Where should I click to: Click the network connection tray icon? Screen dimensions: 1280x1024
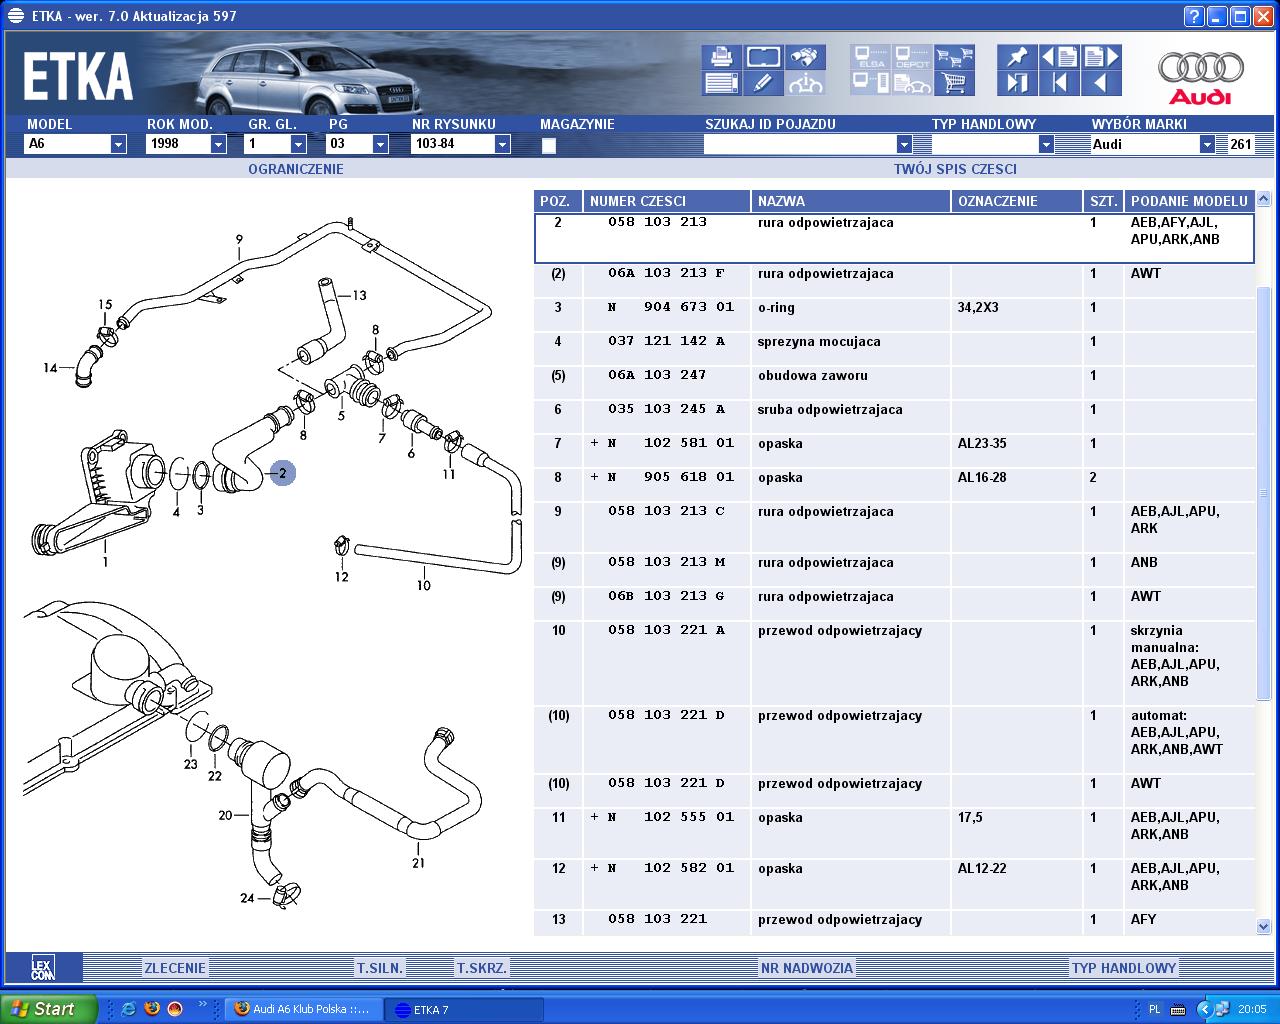[x=1222, y=1009]
